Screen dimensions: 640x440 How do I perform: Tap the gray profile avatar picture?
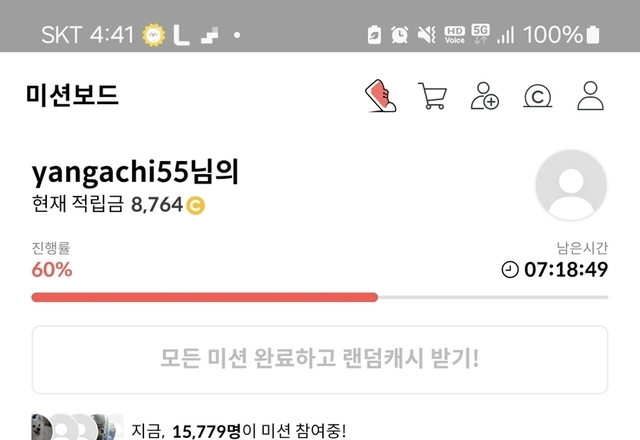571,185
